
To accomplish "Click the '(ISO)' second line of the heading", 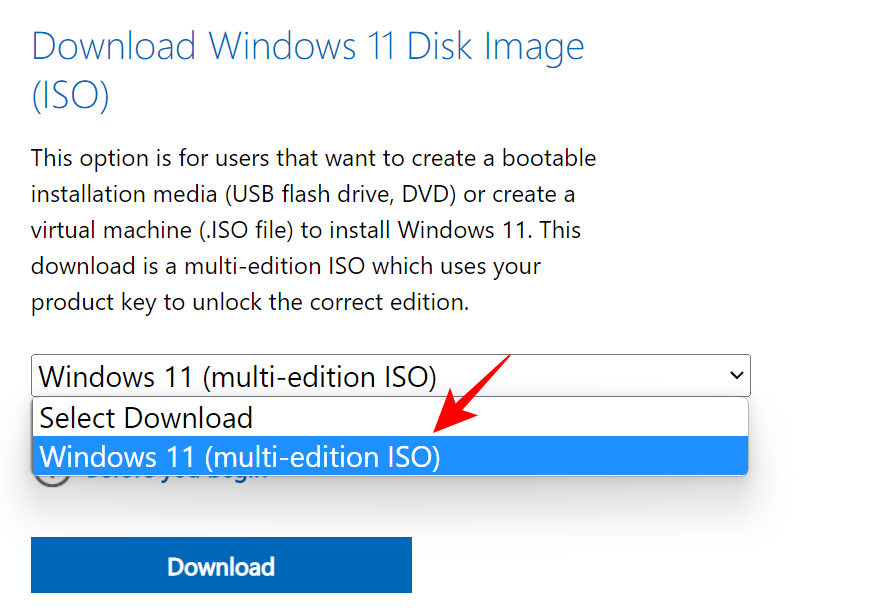I will [70, 97].
